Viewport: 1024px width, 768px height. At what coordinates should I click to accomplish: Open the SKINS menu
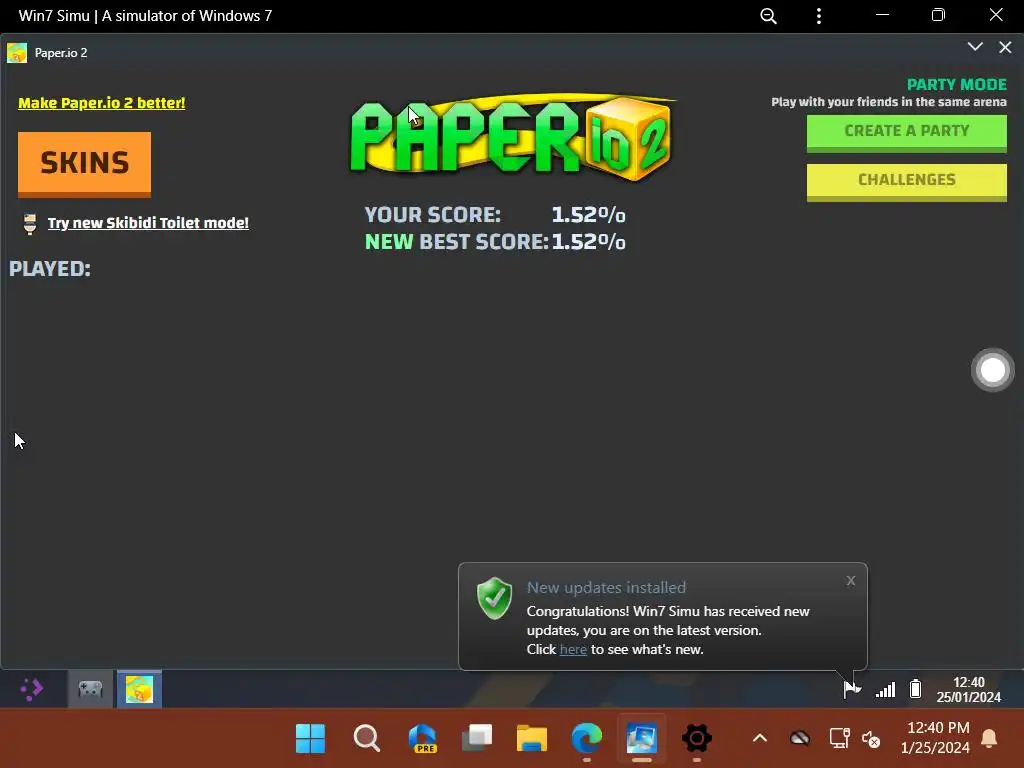click(x=84, y=164)
